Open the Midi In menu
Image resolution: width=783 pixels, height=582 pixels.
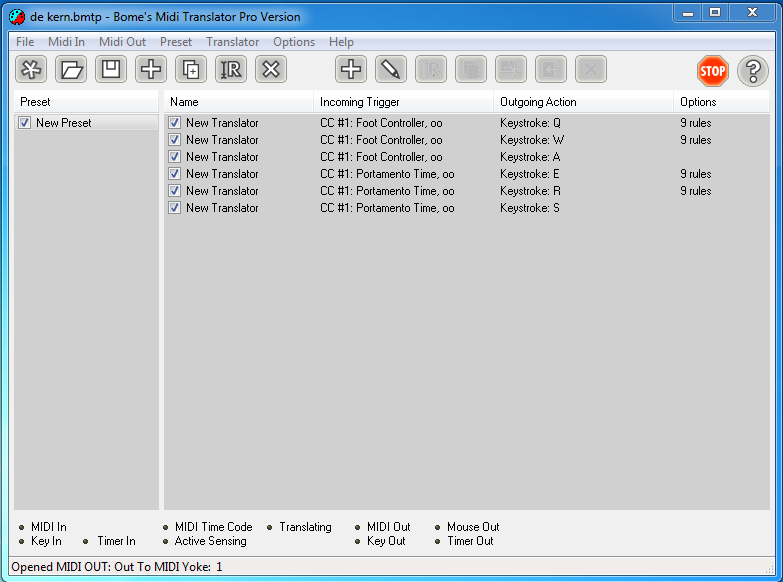(x=66, y=42)
